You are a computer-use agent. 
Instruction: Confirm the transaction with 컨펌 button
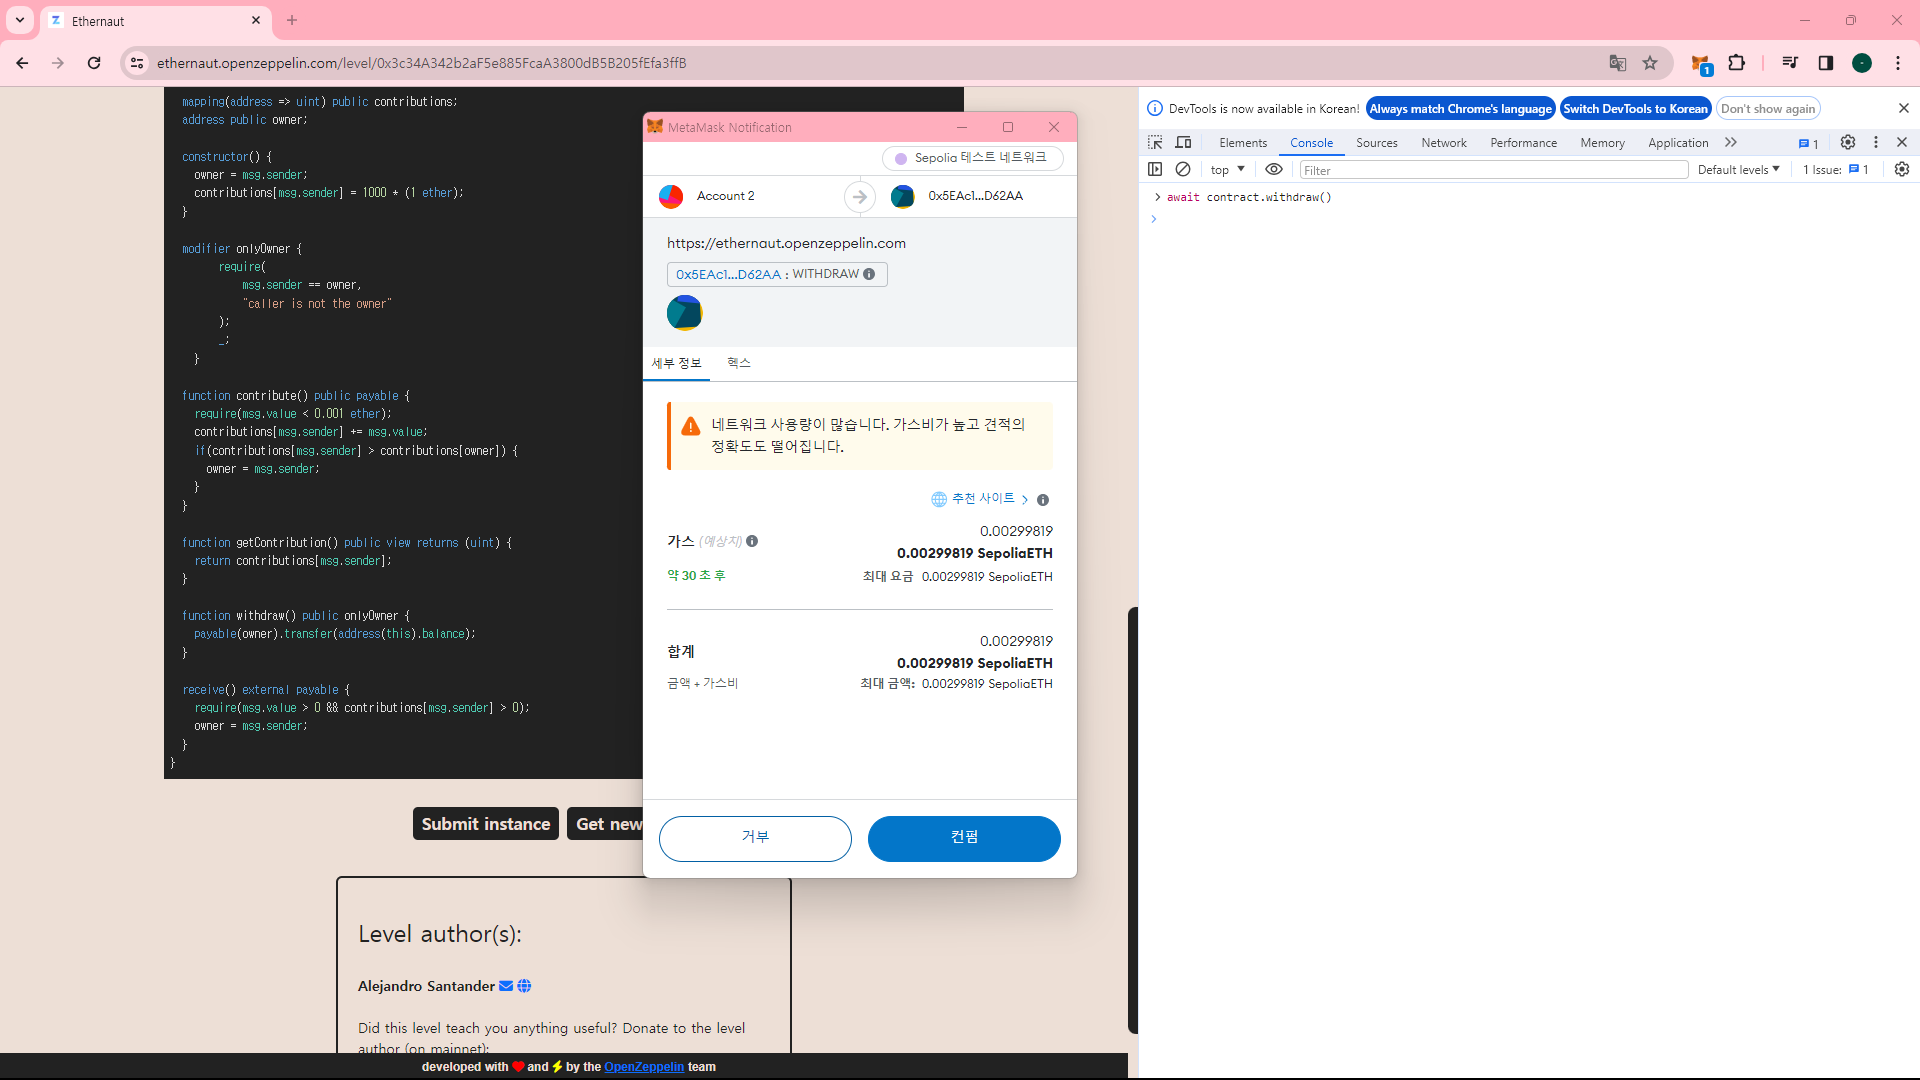point(964,838)
